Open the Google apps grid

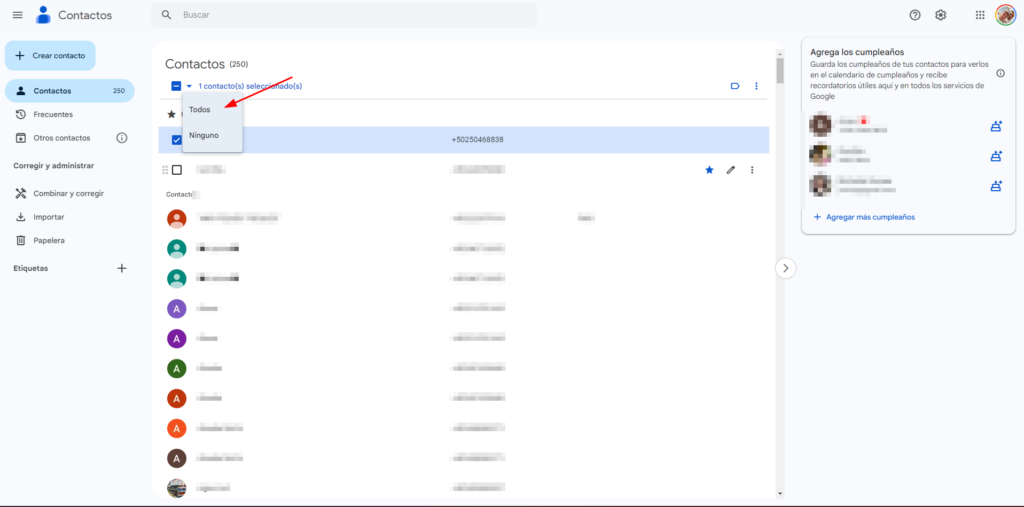pos(979,15)
